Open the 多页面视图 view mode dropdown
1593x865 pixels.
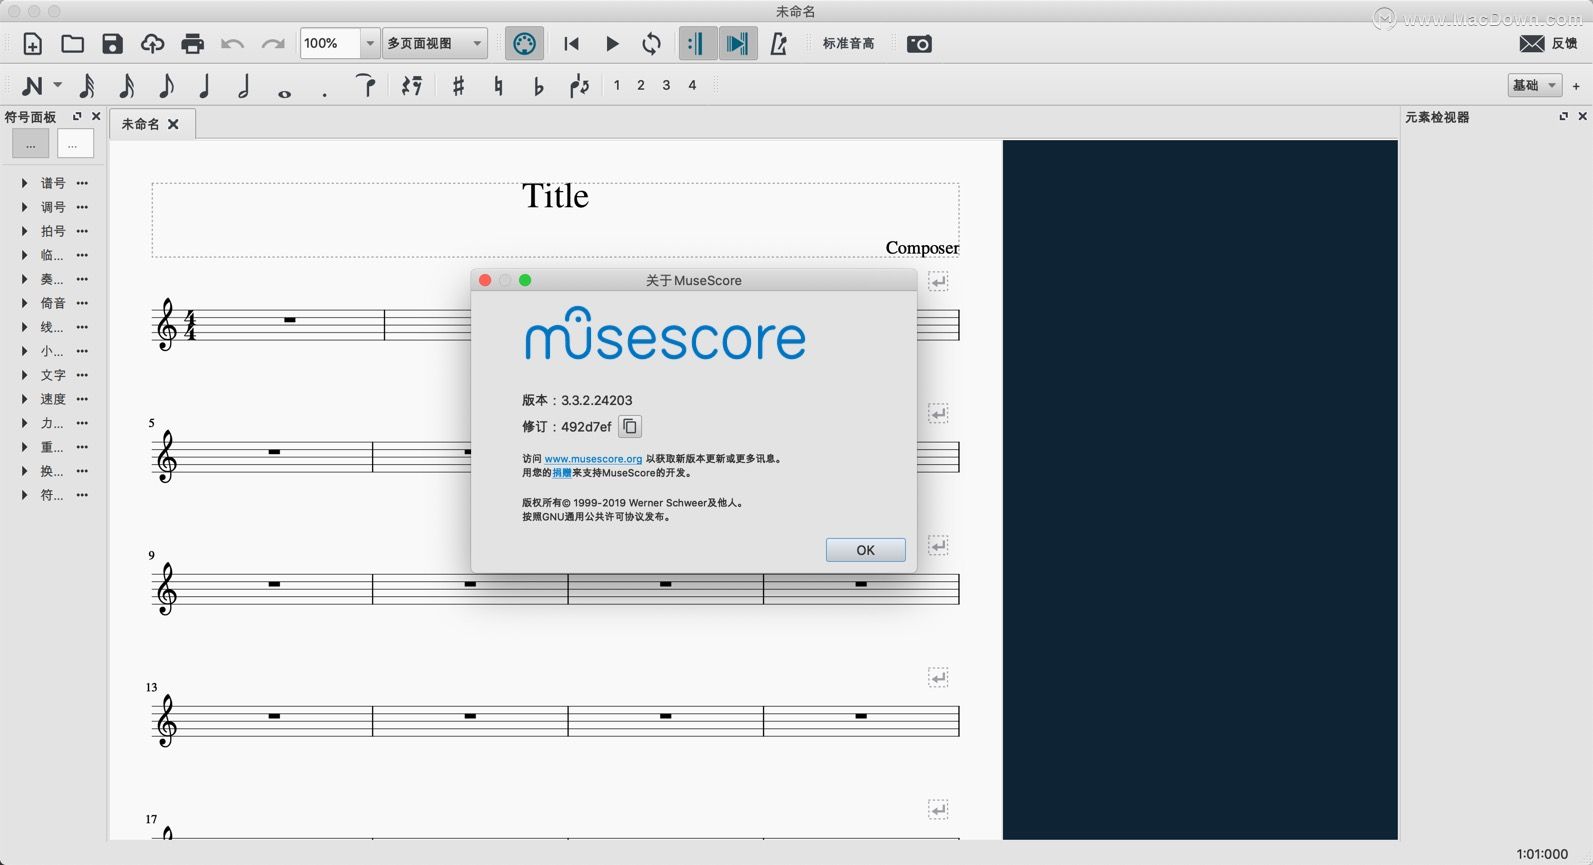click(435, 44)
